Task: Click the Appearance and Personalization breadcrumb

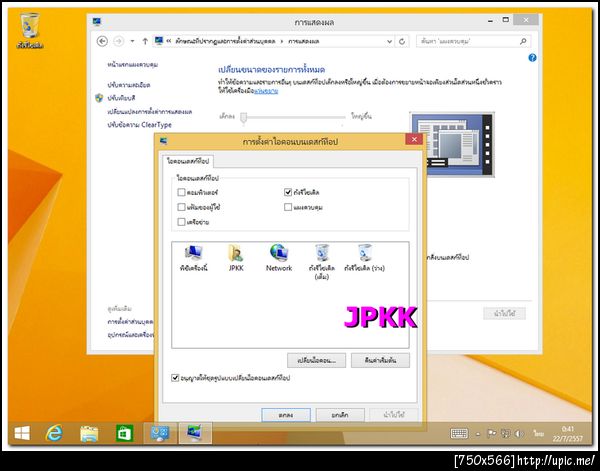Action: 225,41
